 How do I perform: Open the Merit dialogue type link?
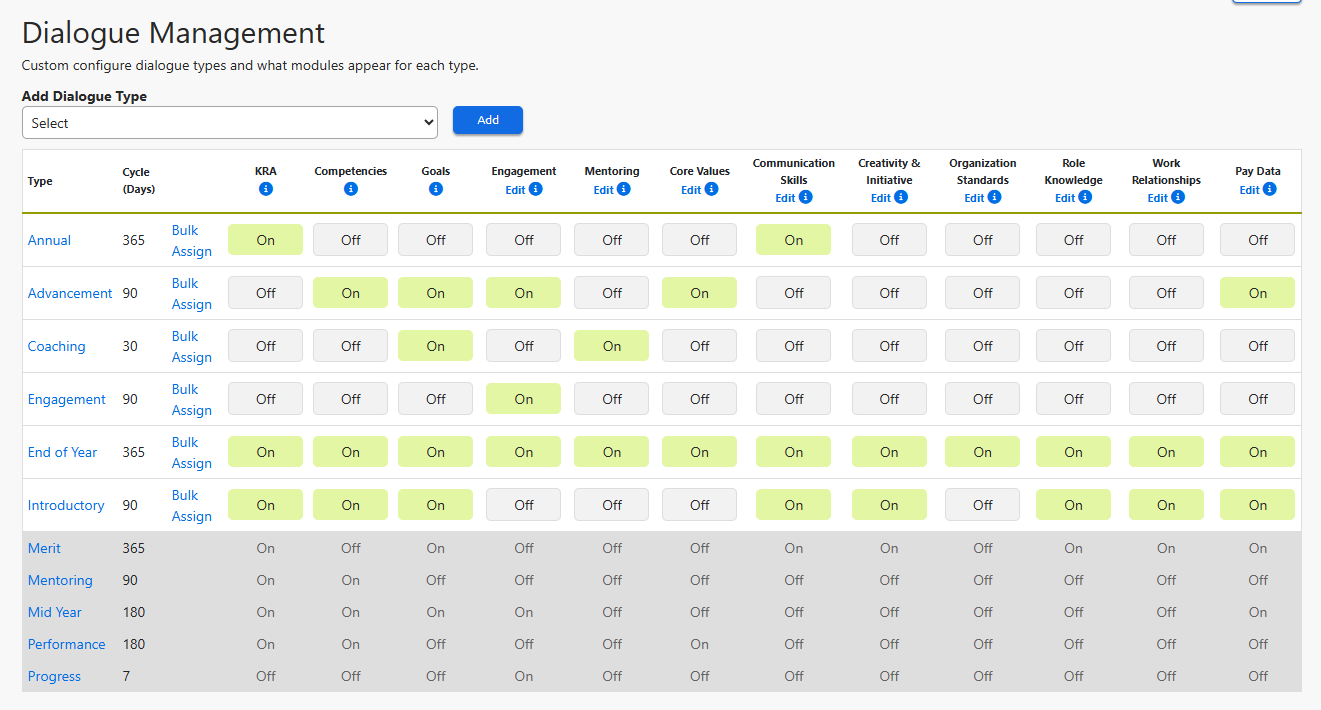pos(44,548)
